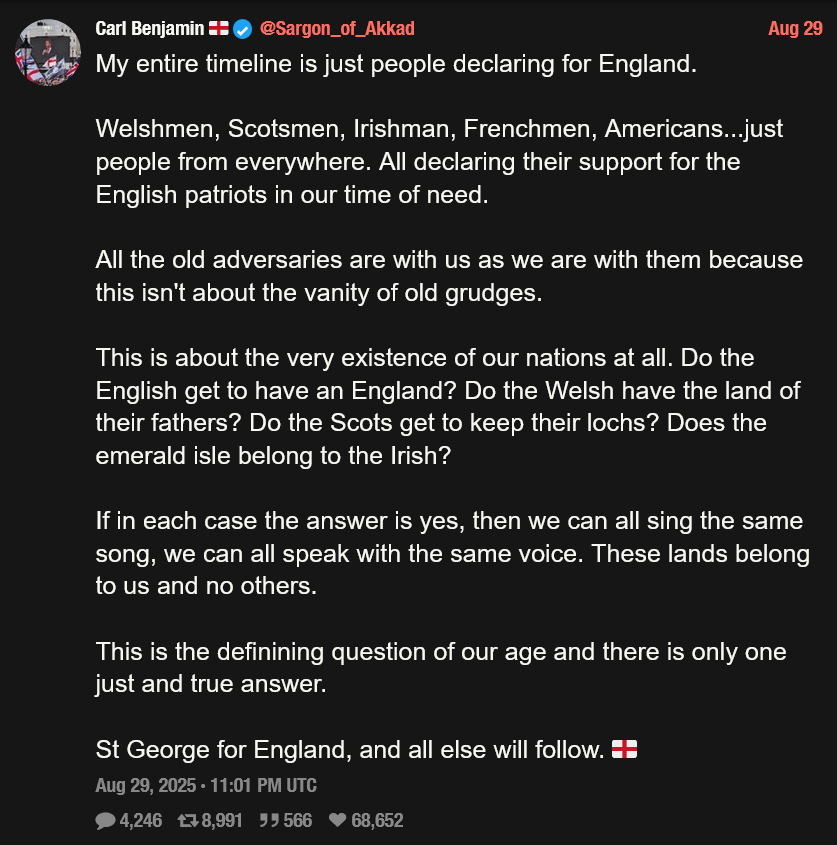Image resolution: width=837 pixels, height=845 pixels.
Task: Click the England flag beside the display name
Action: point(219,28)
